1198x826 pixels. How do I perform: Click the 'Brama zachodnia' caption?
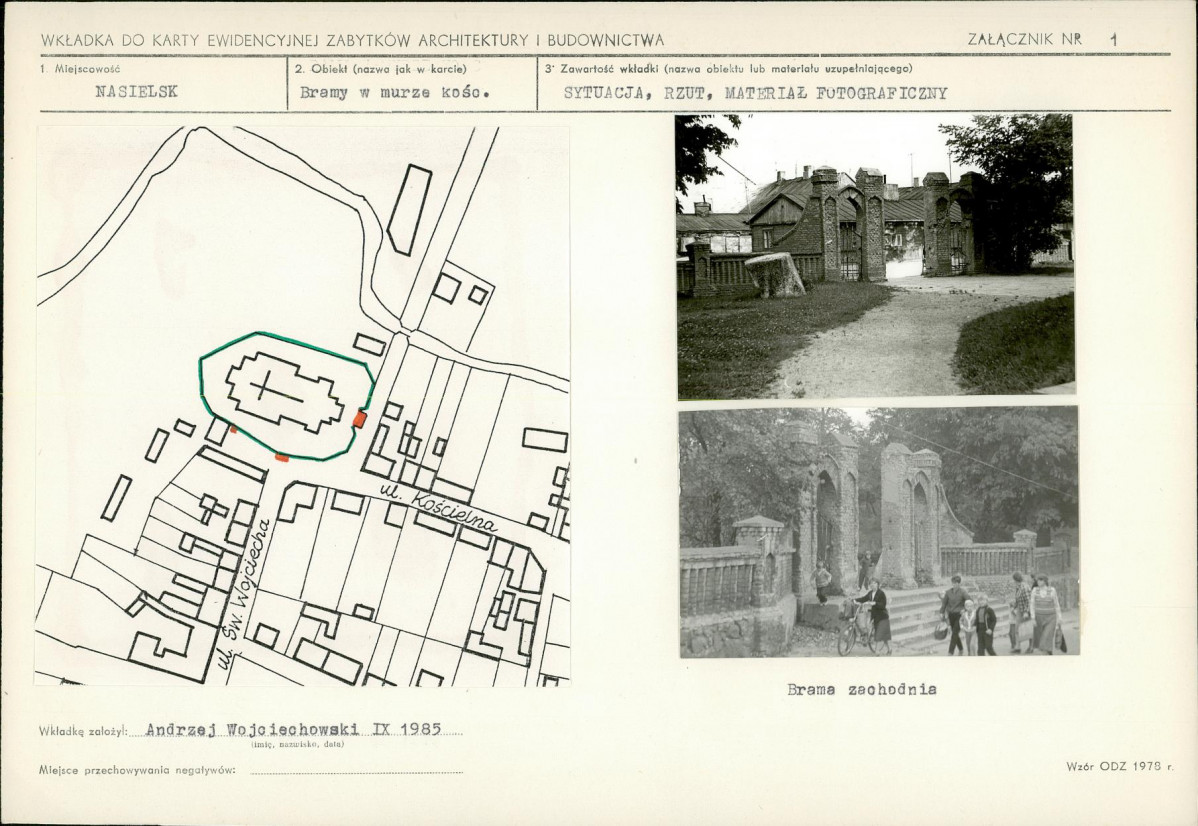point(862,690)
